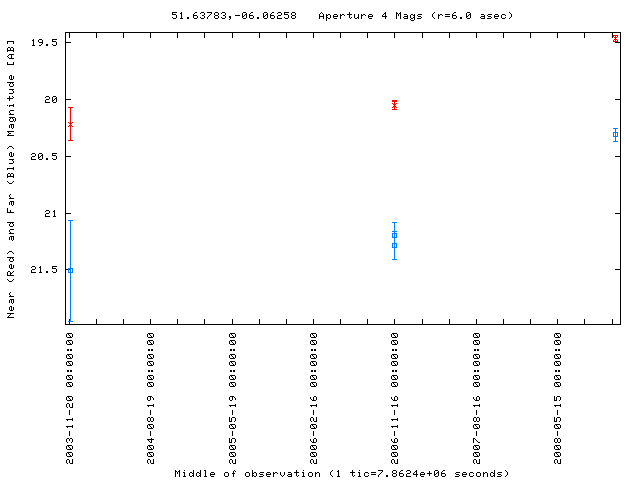Click the date label 2008-05-15 00:00:00

coord(558,398)
